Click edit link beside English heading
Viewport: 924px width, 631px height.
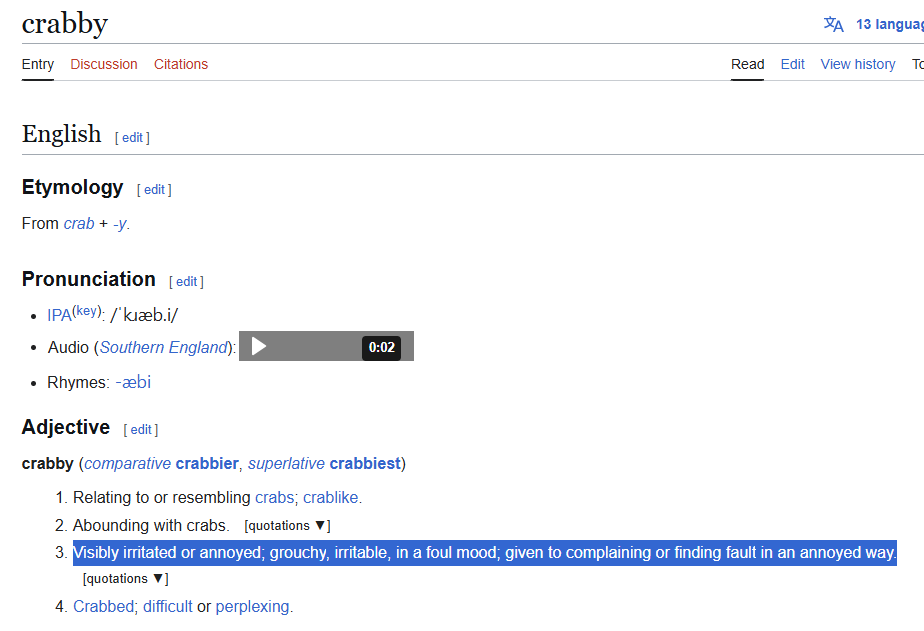point(133,137)
